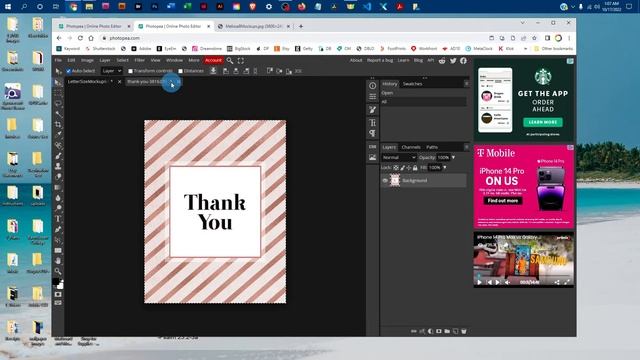Switch to the Channels tab
The height and width of the screenshot is (360, 640).
[411, 147]
